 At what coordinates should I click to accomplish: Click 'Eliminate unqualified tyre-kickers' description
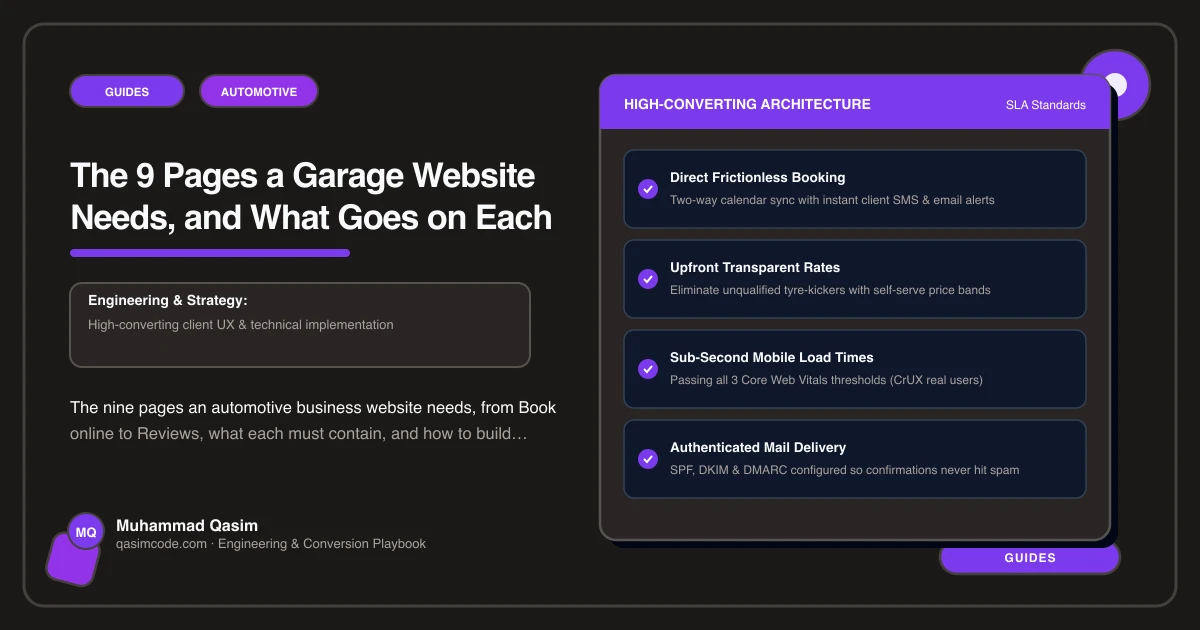click(x=830, y=290)
